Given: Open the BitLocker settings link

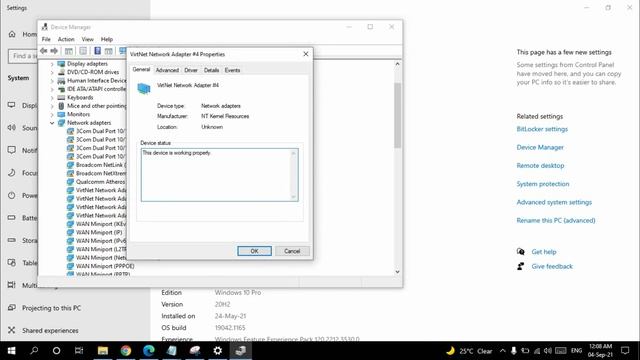Looking at the screenshot, I should [x=542, y=129].
